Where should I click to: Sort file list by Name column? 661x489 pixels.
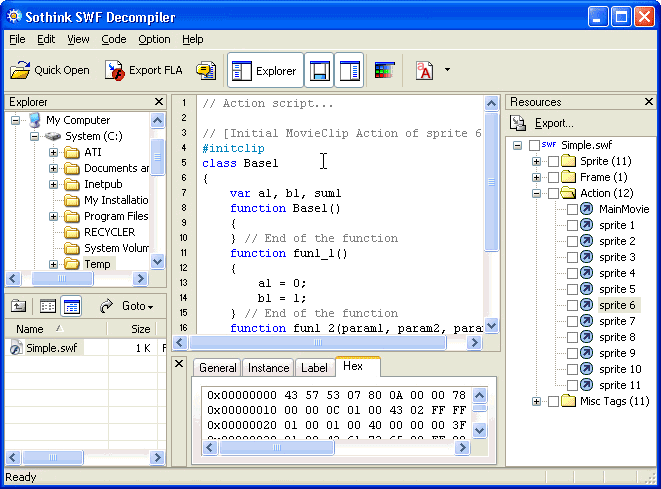[55, 329]
